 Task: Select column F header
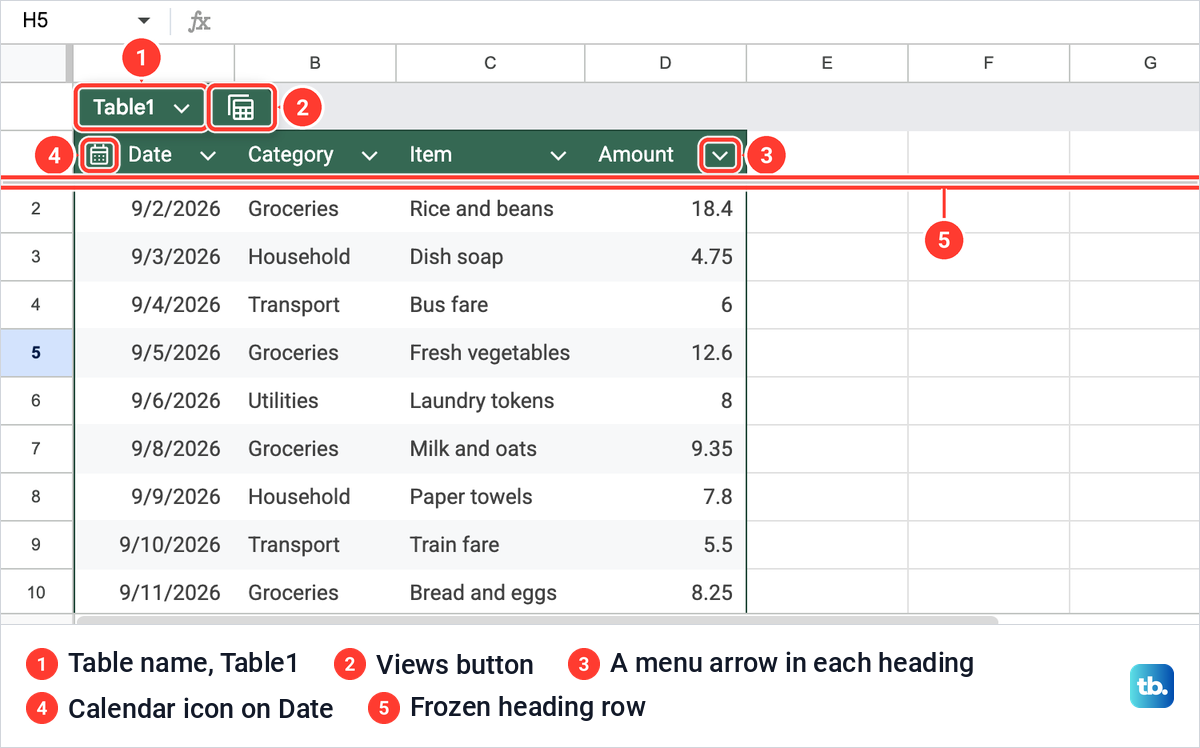click(988, 63)
